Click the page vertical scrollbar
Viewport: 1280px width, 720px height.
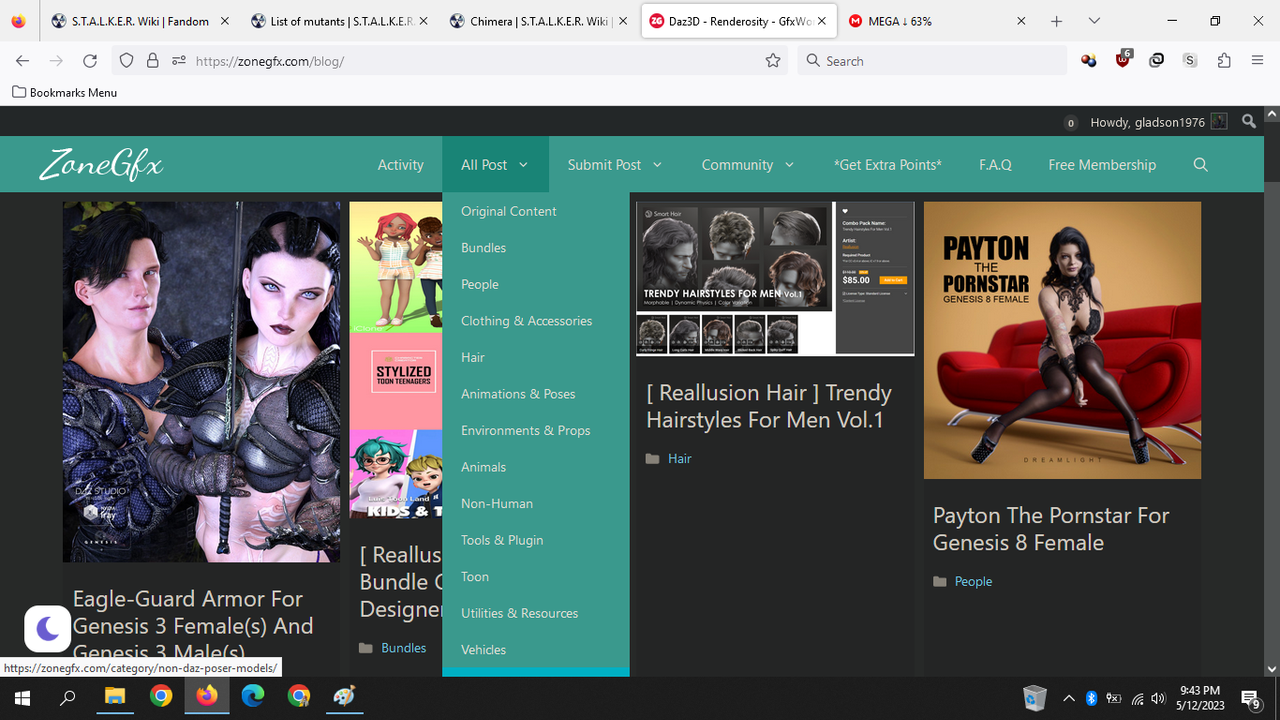point(1272,392)
